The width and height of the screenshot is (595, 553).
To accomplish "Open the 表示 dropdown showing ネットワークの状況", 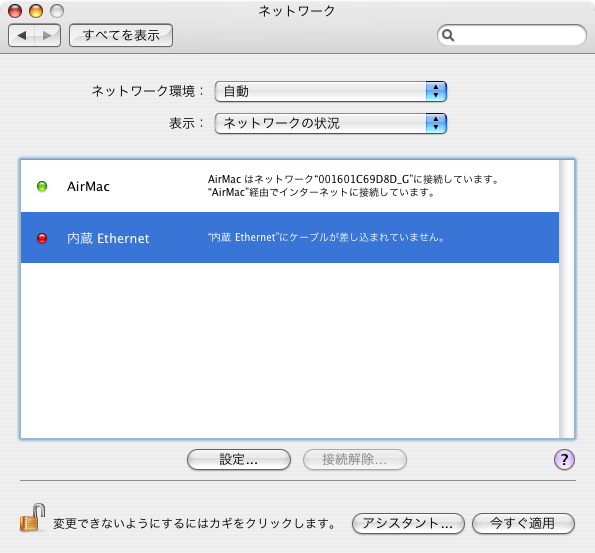I will pyautogui.click(x=331, y=123).
